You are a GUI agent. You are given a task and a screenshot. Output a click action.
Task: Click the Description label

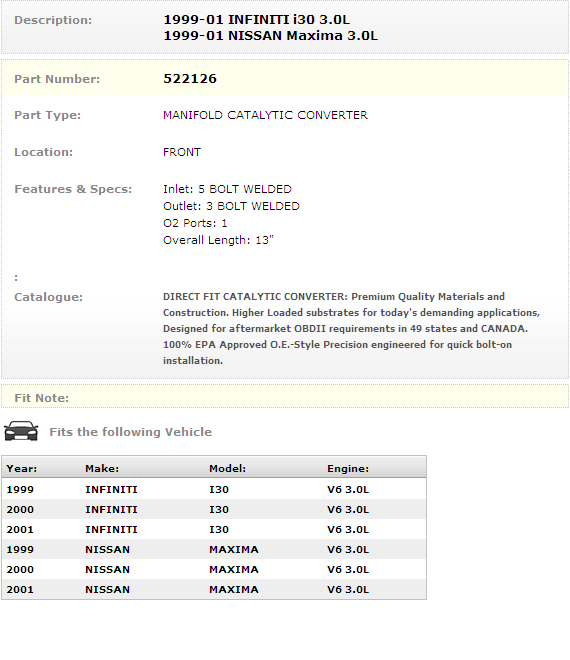pos(53,20)
